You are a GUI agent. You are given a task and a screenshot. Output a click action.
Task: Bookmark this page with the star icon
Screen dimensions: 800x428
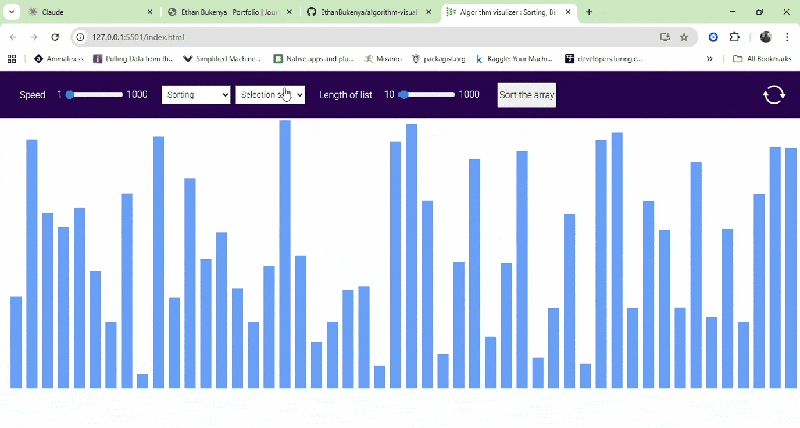tap(684, 37)
